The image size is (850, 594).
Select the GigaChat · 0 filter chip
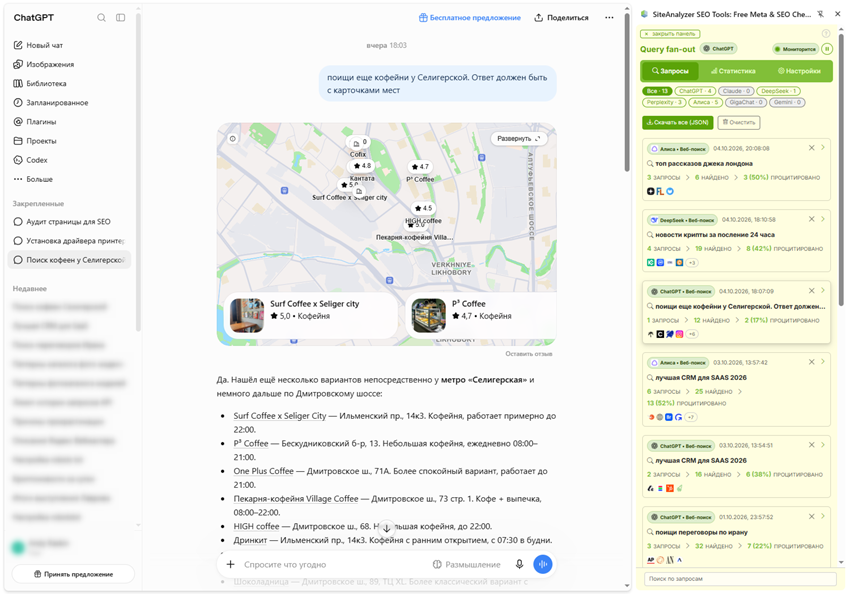tap(746, 102)
